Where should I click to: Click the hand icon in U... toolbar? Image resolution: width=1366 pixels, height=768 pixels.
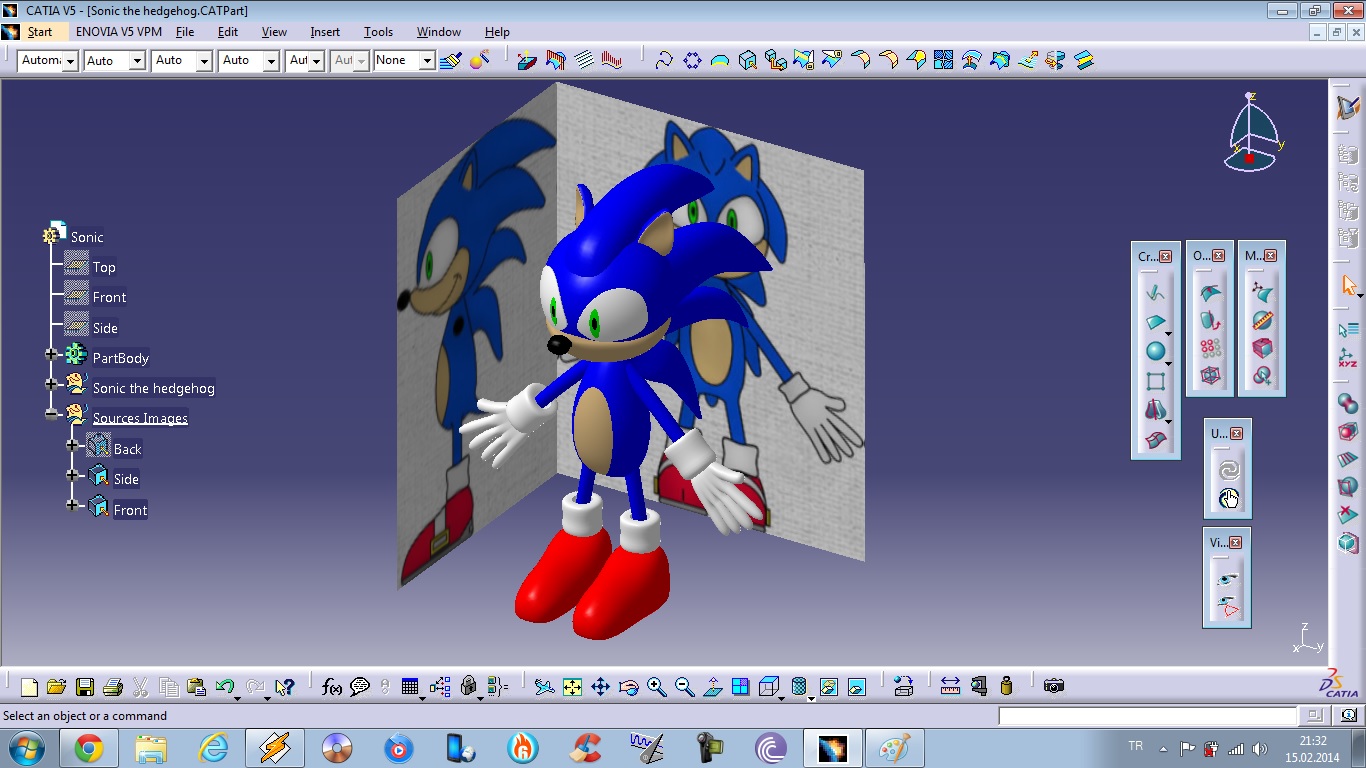tap(1229, 499)
